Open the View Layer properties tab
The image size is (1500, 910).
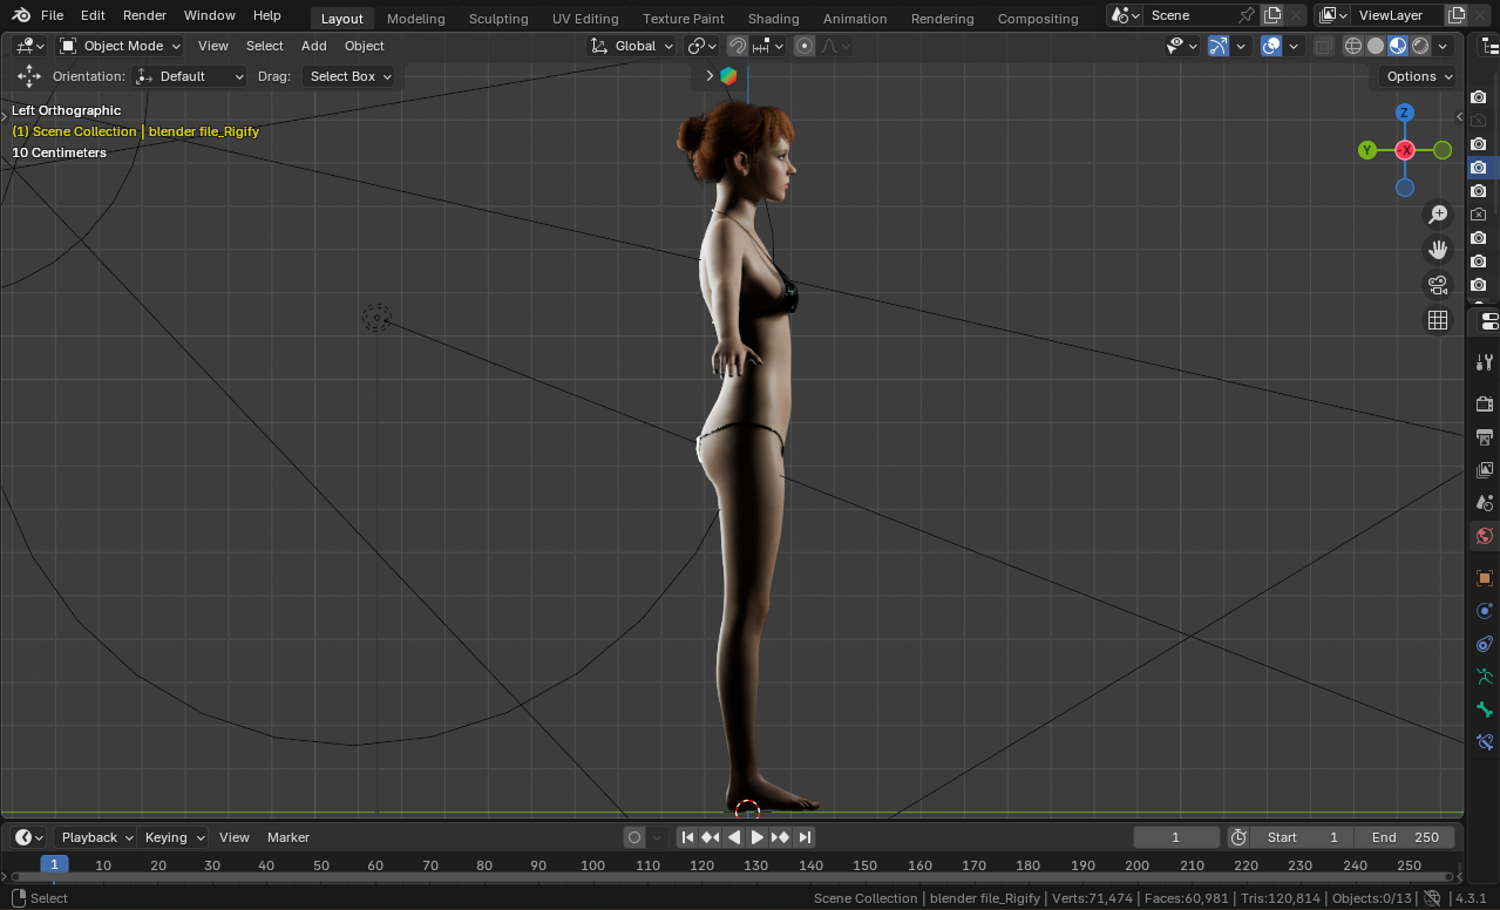pos(1485,470)
